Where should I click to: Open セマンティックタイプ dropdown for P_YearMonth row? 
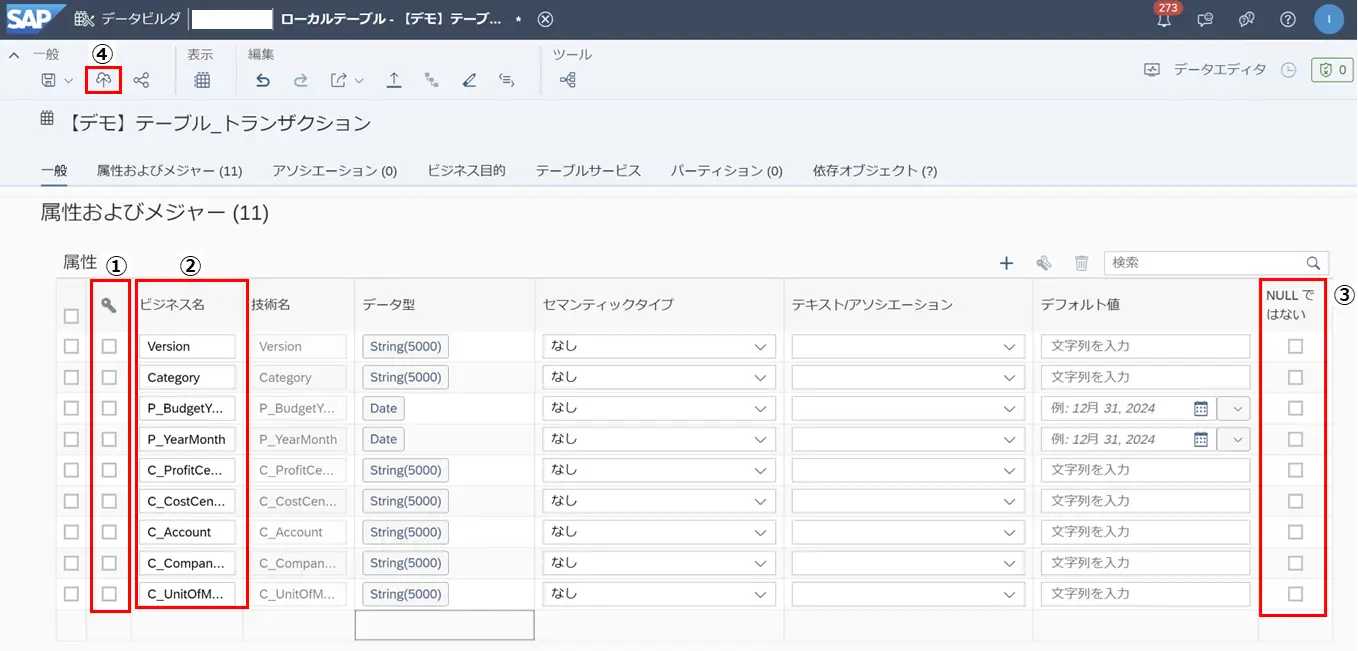[x=659, y=439]
